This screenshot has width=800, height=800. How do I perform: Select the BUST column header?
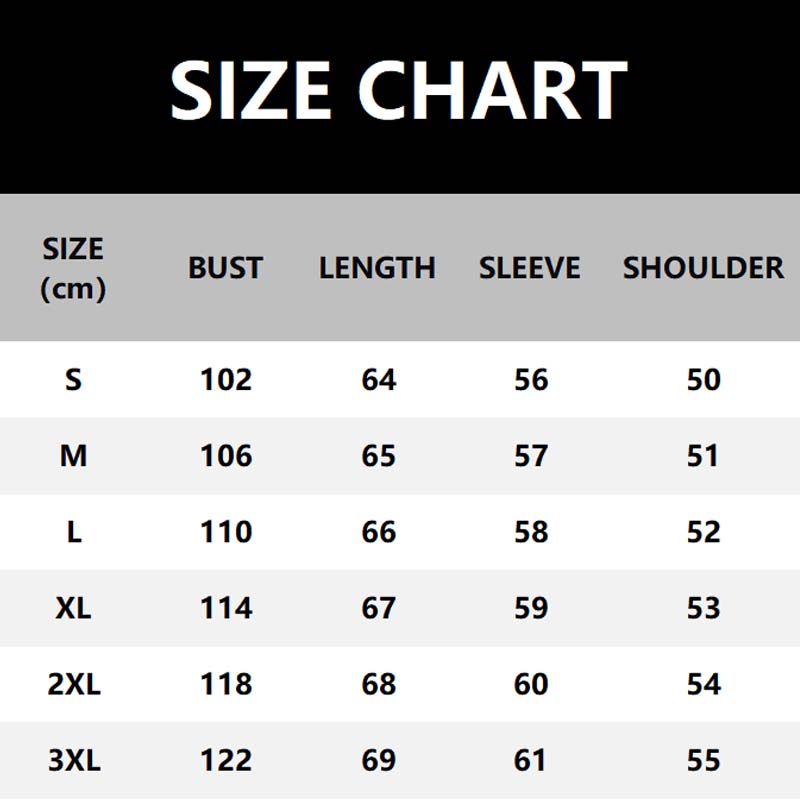225,268
